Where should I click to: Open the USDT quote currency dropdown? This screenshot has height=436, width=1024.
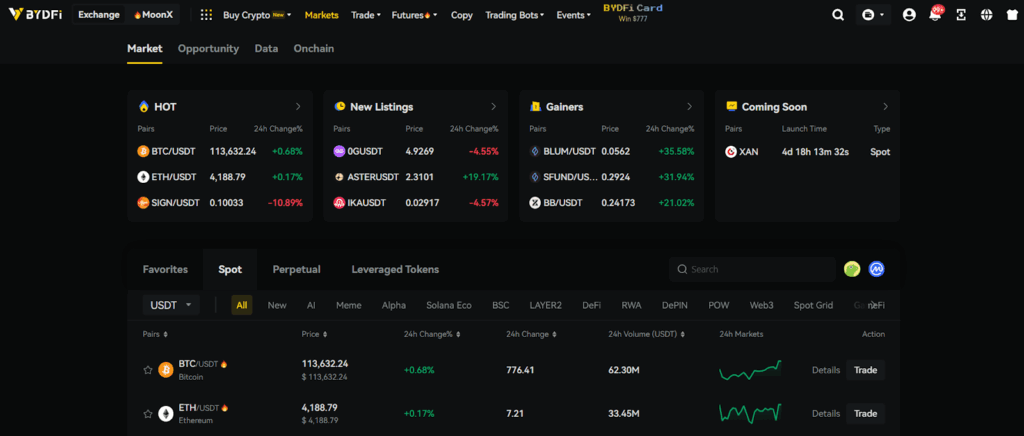pyautogui.click(x=171, y=305)
